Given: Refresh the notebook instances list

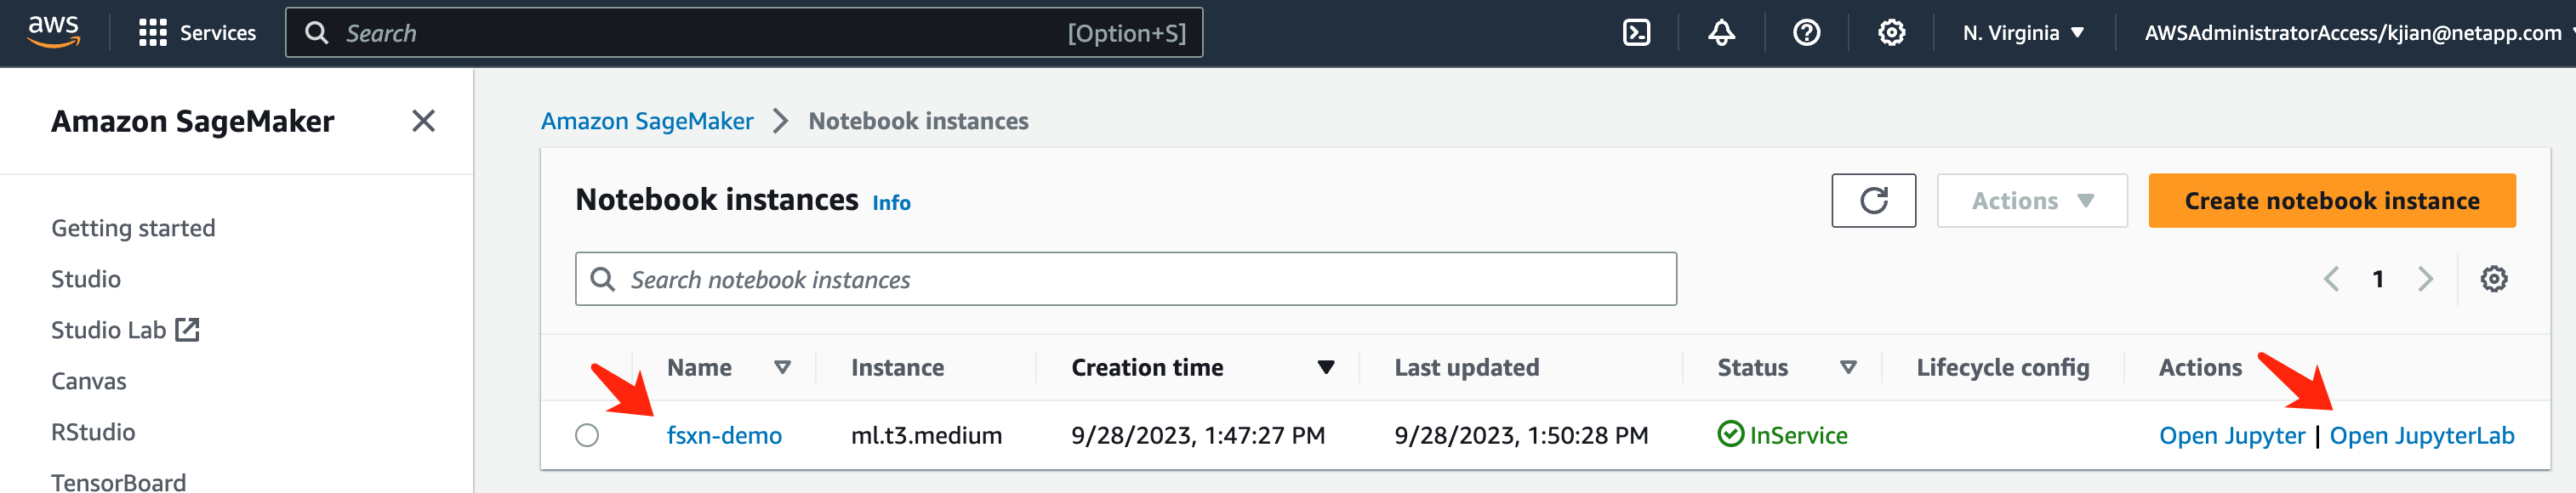Looking at the screenshot, I should pos(1873,200).
